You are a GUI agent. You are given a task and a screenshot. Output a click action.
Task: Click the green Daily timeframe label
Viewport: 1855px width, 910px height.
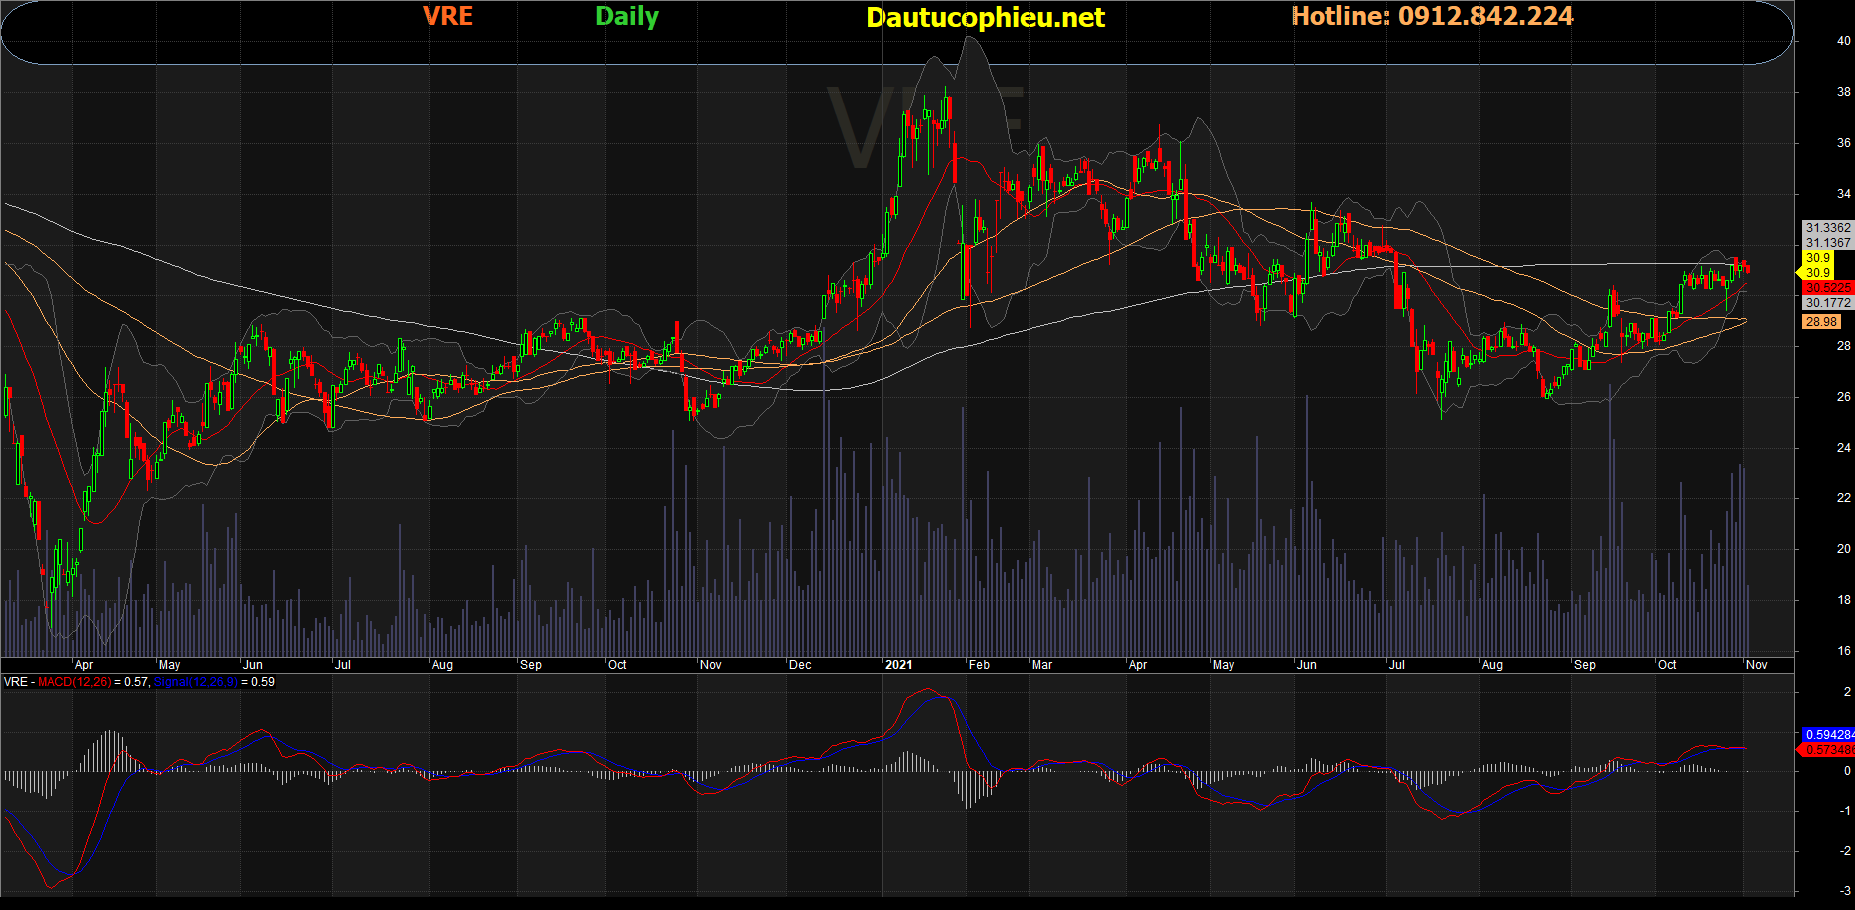pyautogui.click(x=627, y=17)
